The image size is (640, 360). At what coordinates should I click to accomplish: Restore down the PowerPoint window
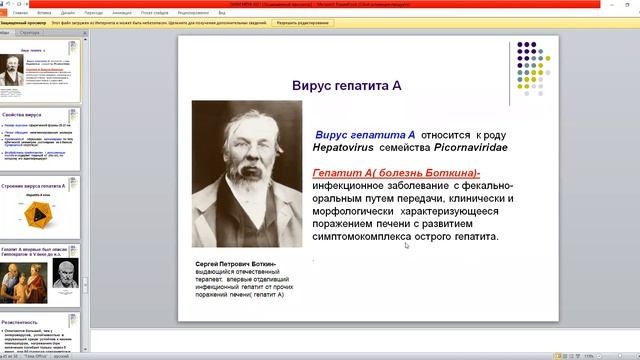click(x=627, y=4)
